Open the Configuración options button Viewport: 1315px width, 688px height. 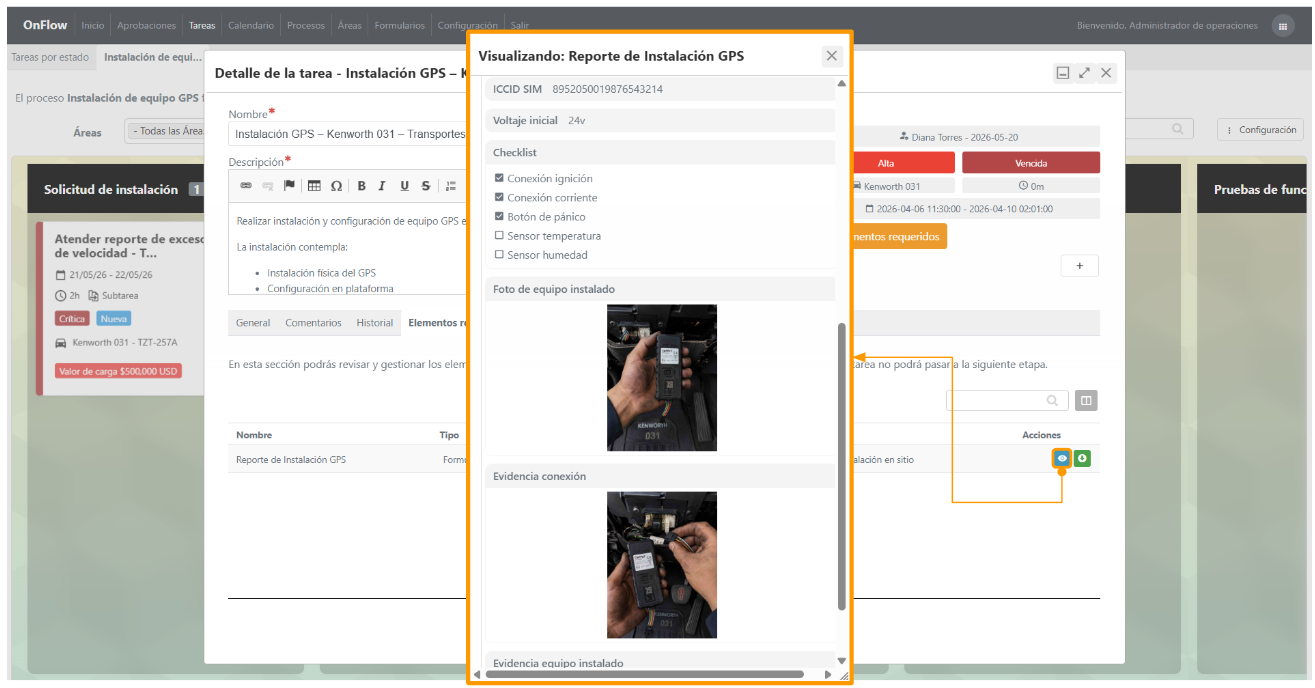coord(1262,130)
